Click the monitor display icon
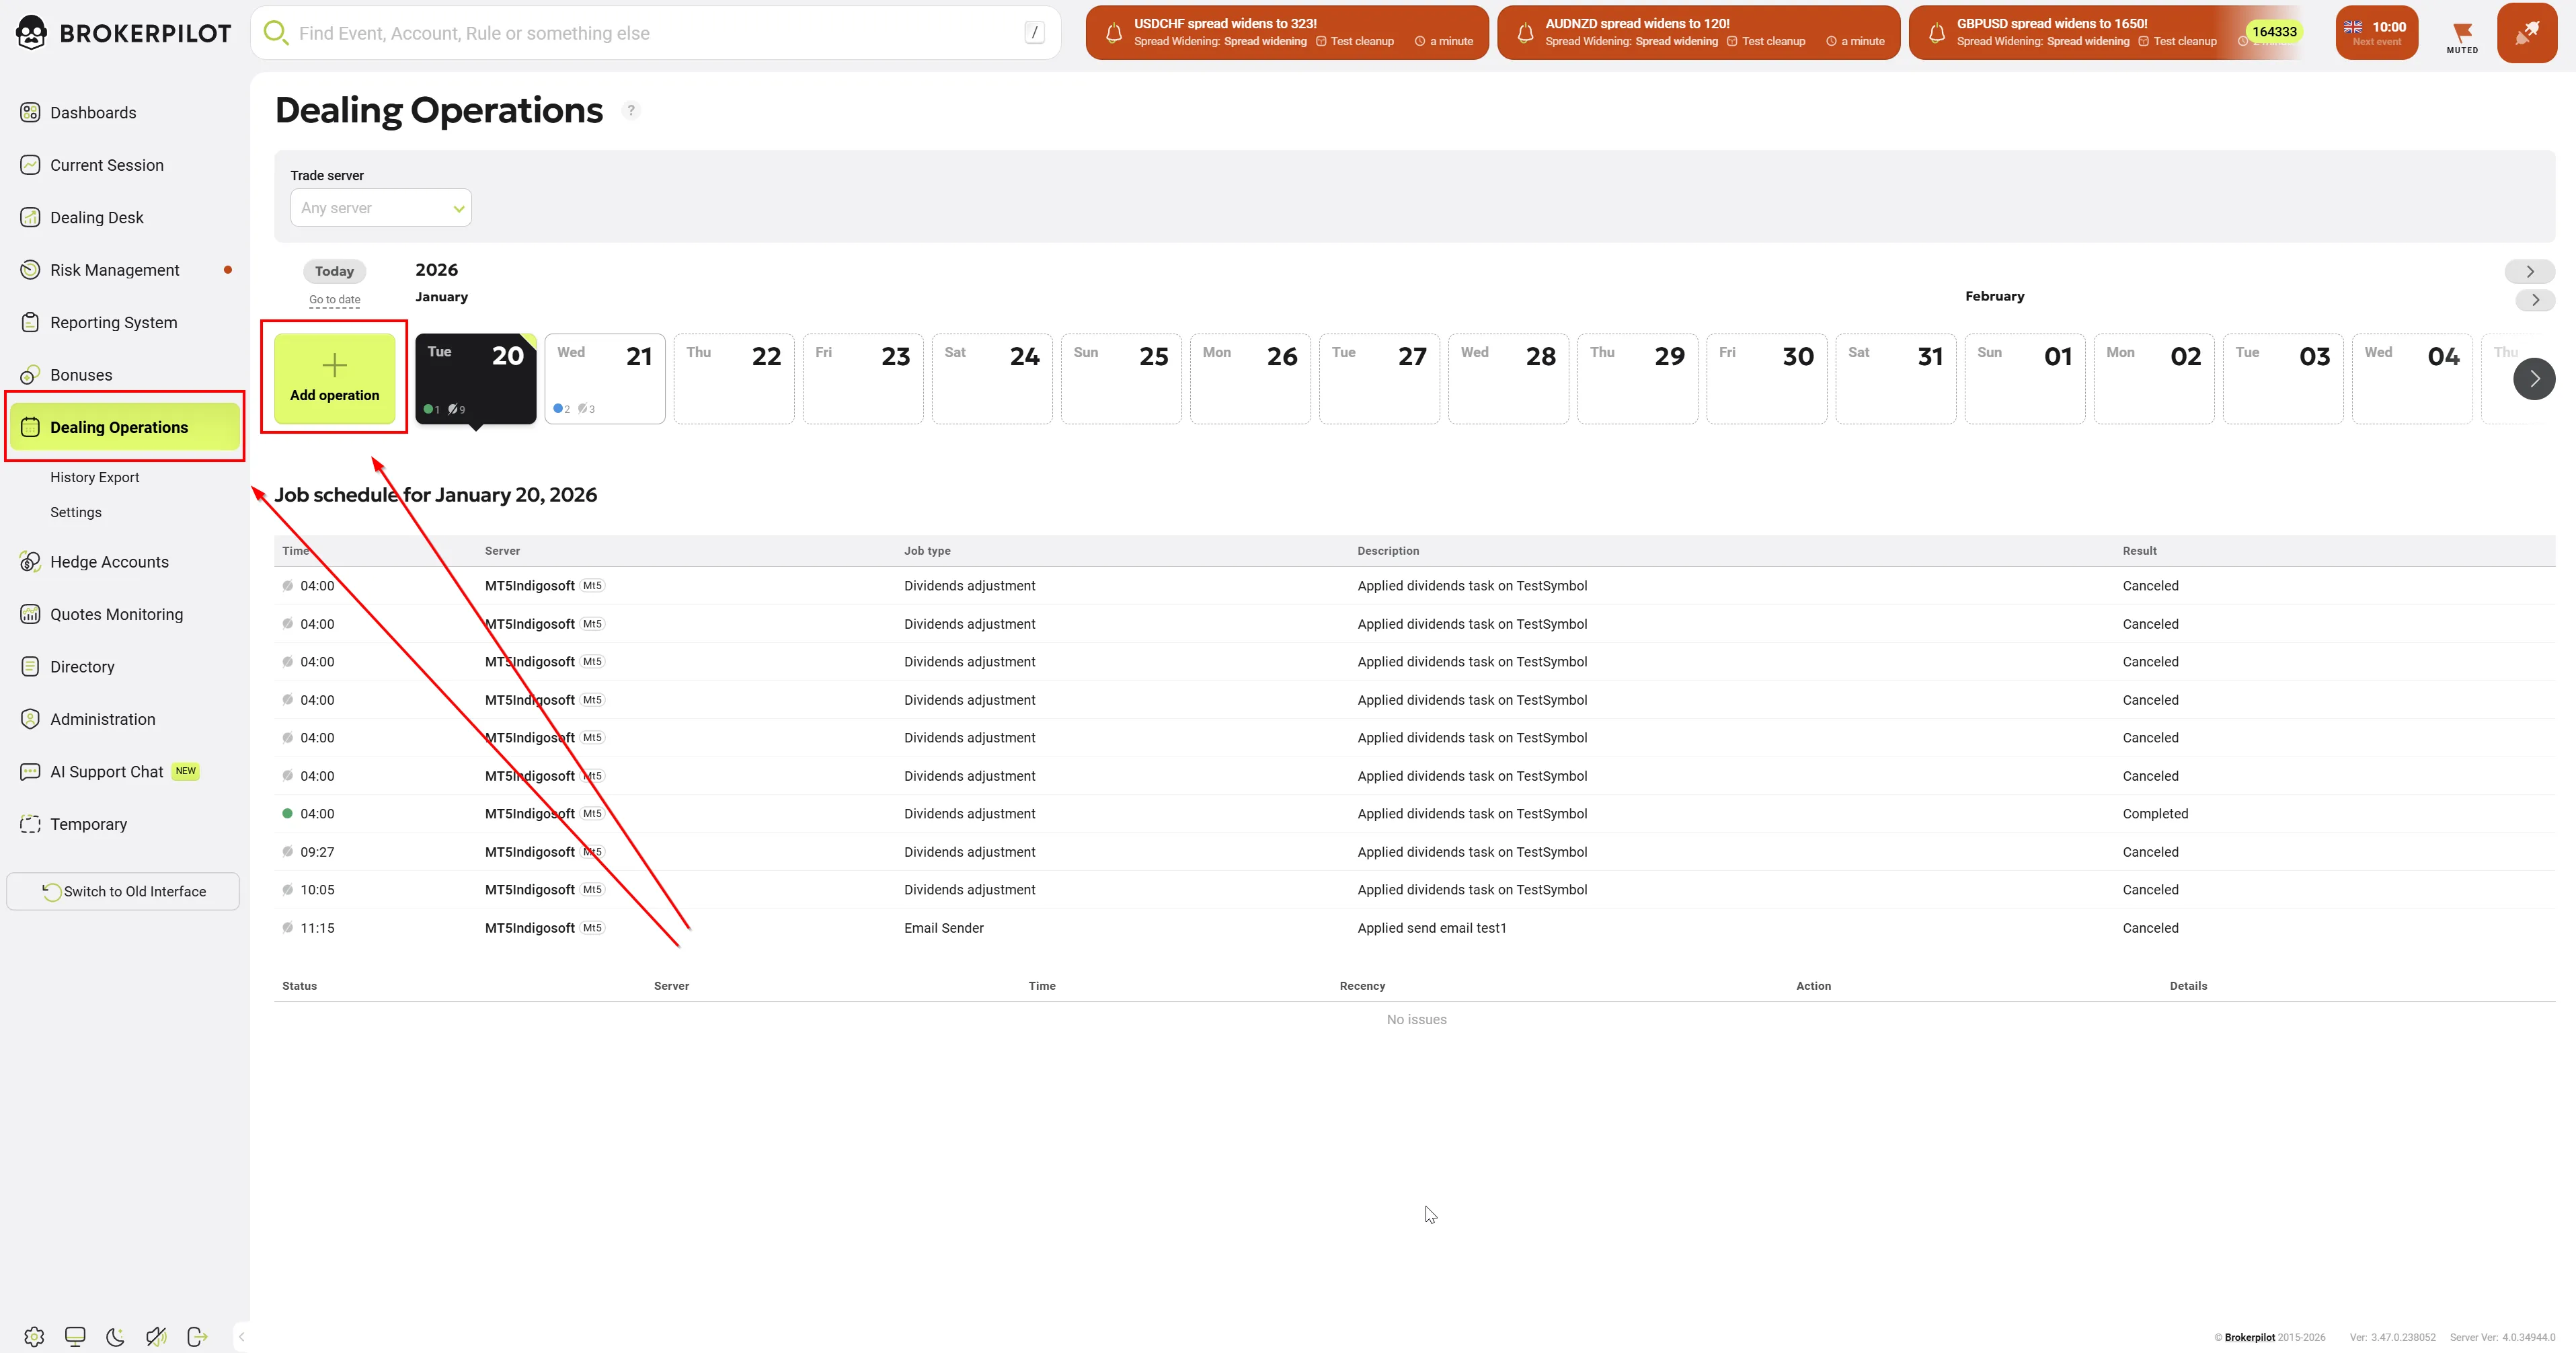This screenshot has height=1353, width=2576. click(x=75, y=1336)
